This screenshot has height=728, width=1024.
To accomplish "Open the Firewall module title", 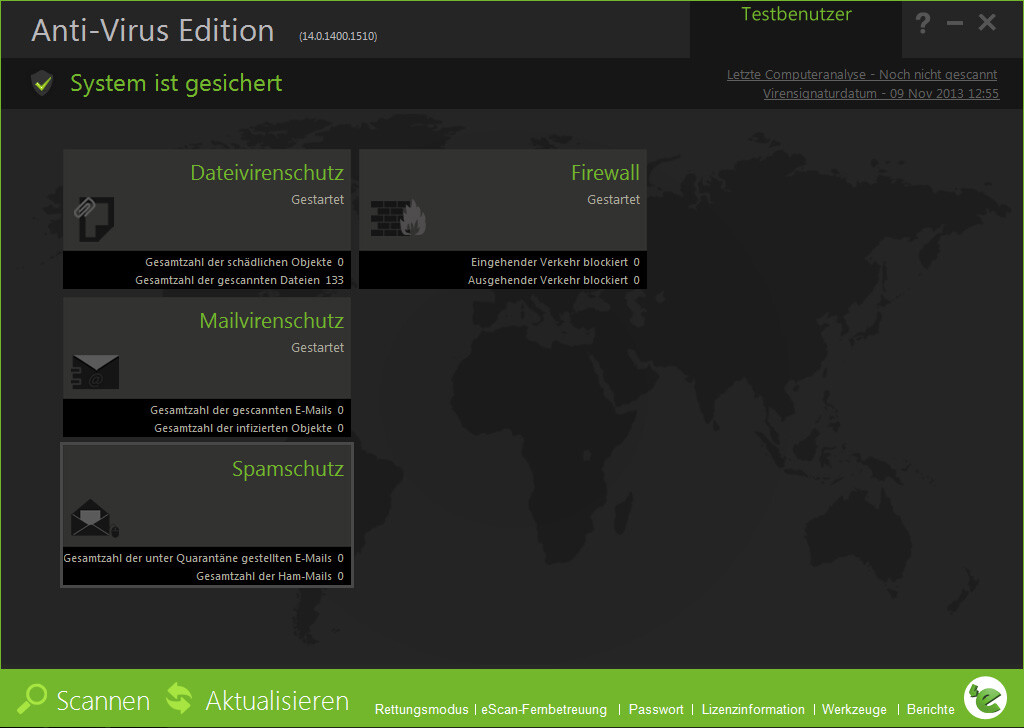I will [605, 173].
